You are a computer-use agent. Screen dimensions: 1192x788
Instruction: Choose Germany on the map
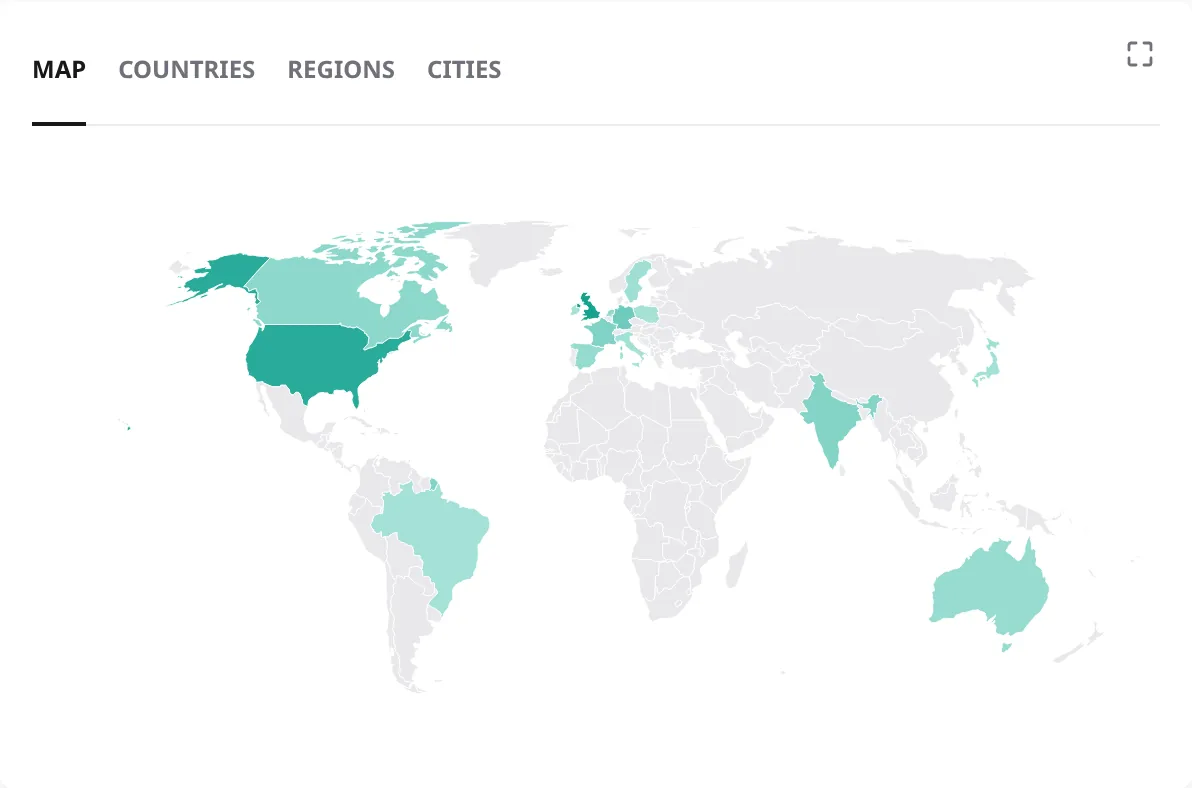(x=623, y=316)
